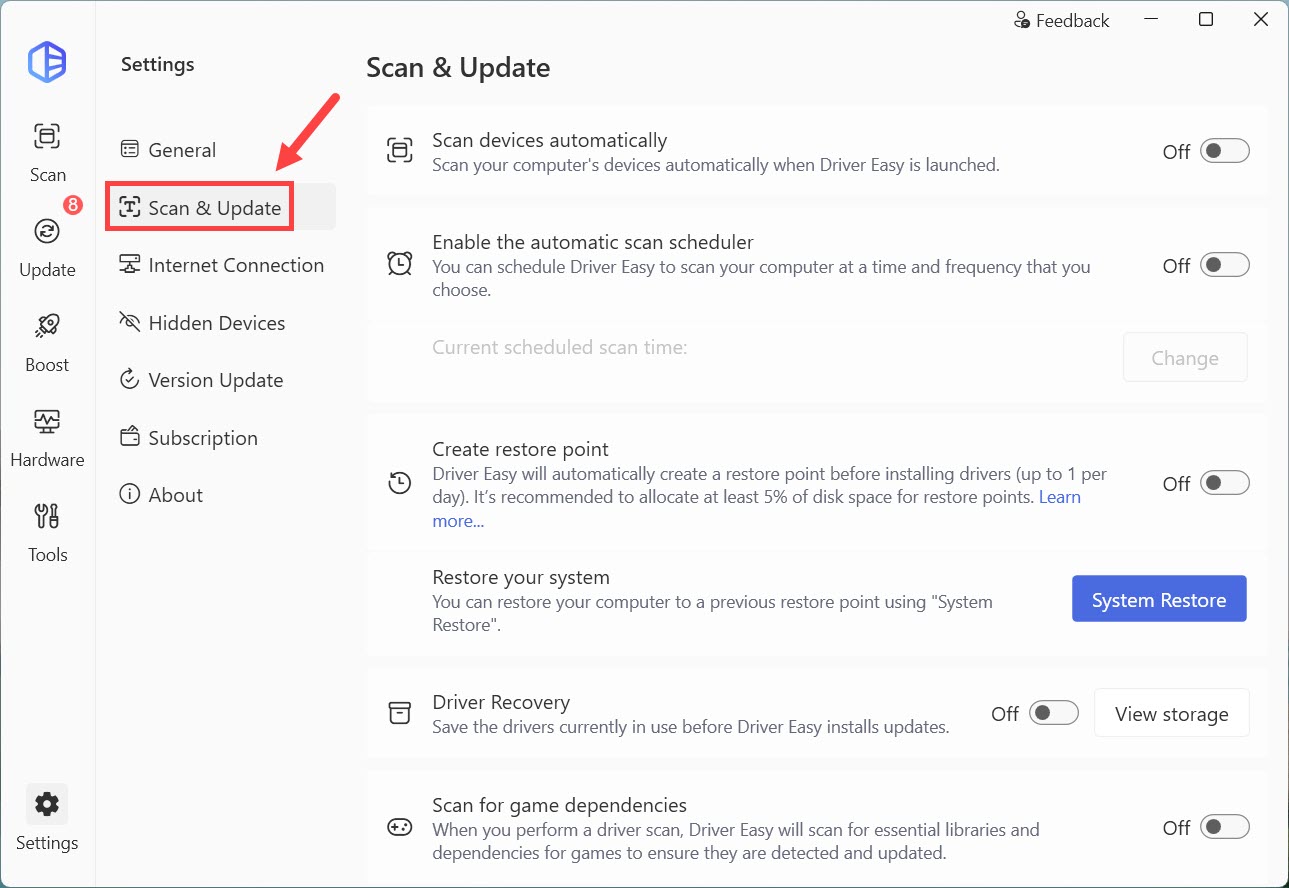Open View storage for Driver Recovery
Image resolution: width=1289 pixels, height=888 pixels.
(x=1172, y=713)
